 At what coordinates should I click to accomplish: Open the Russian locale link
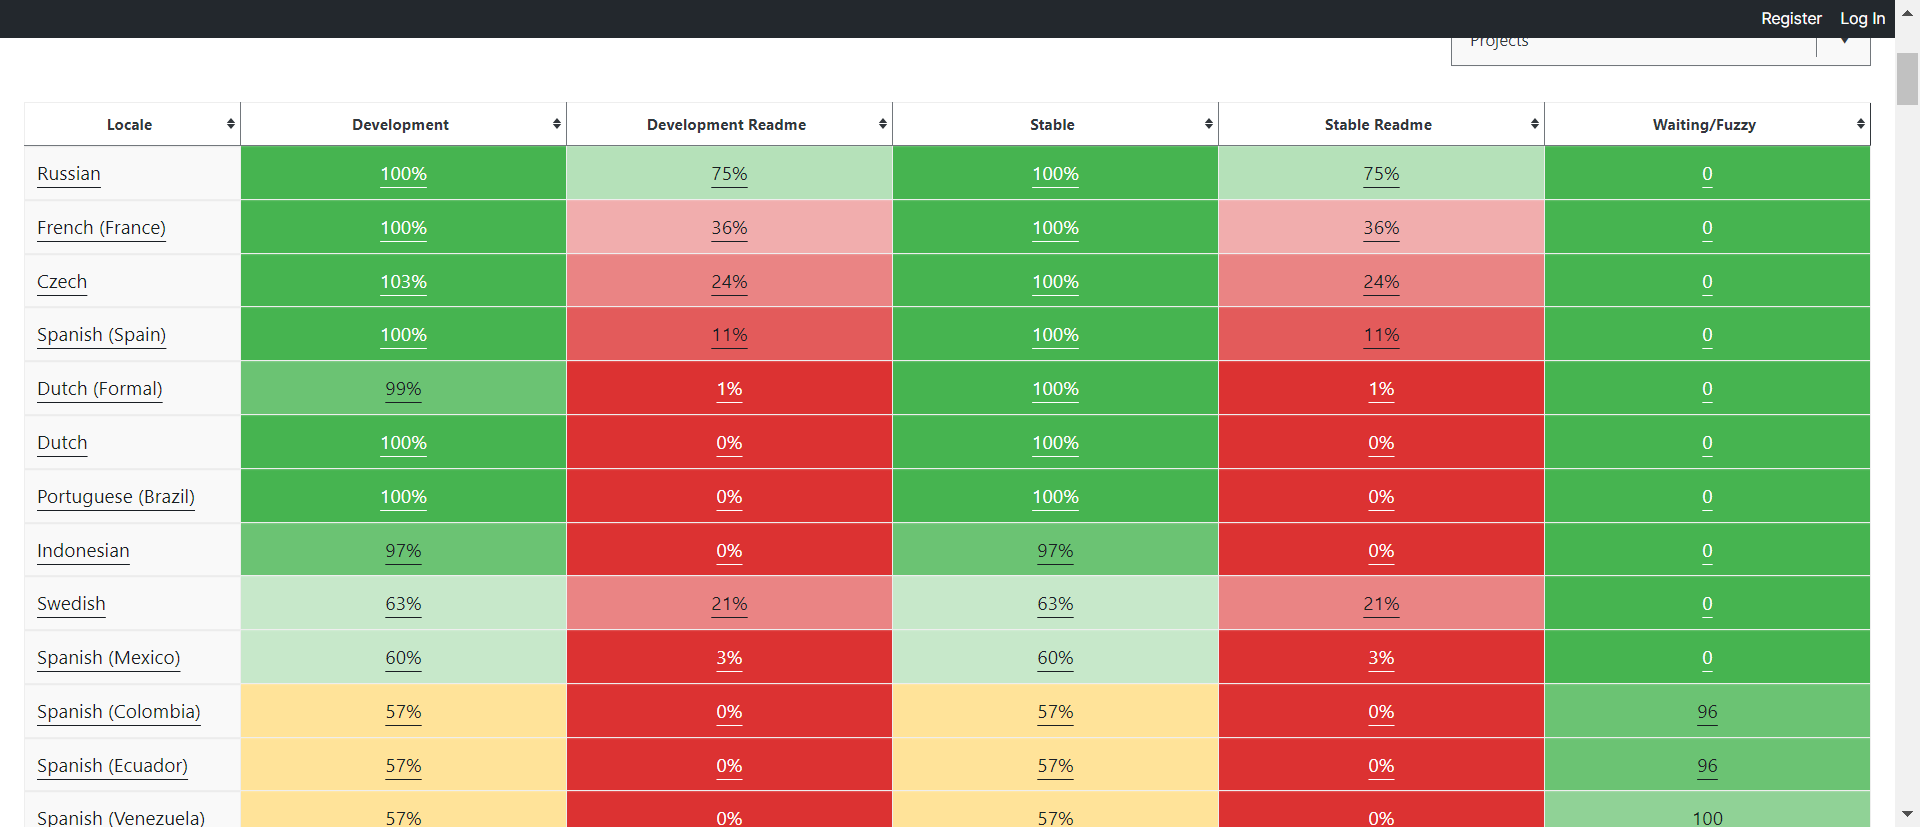(x=69, y=174)
